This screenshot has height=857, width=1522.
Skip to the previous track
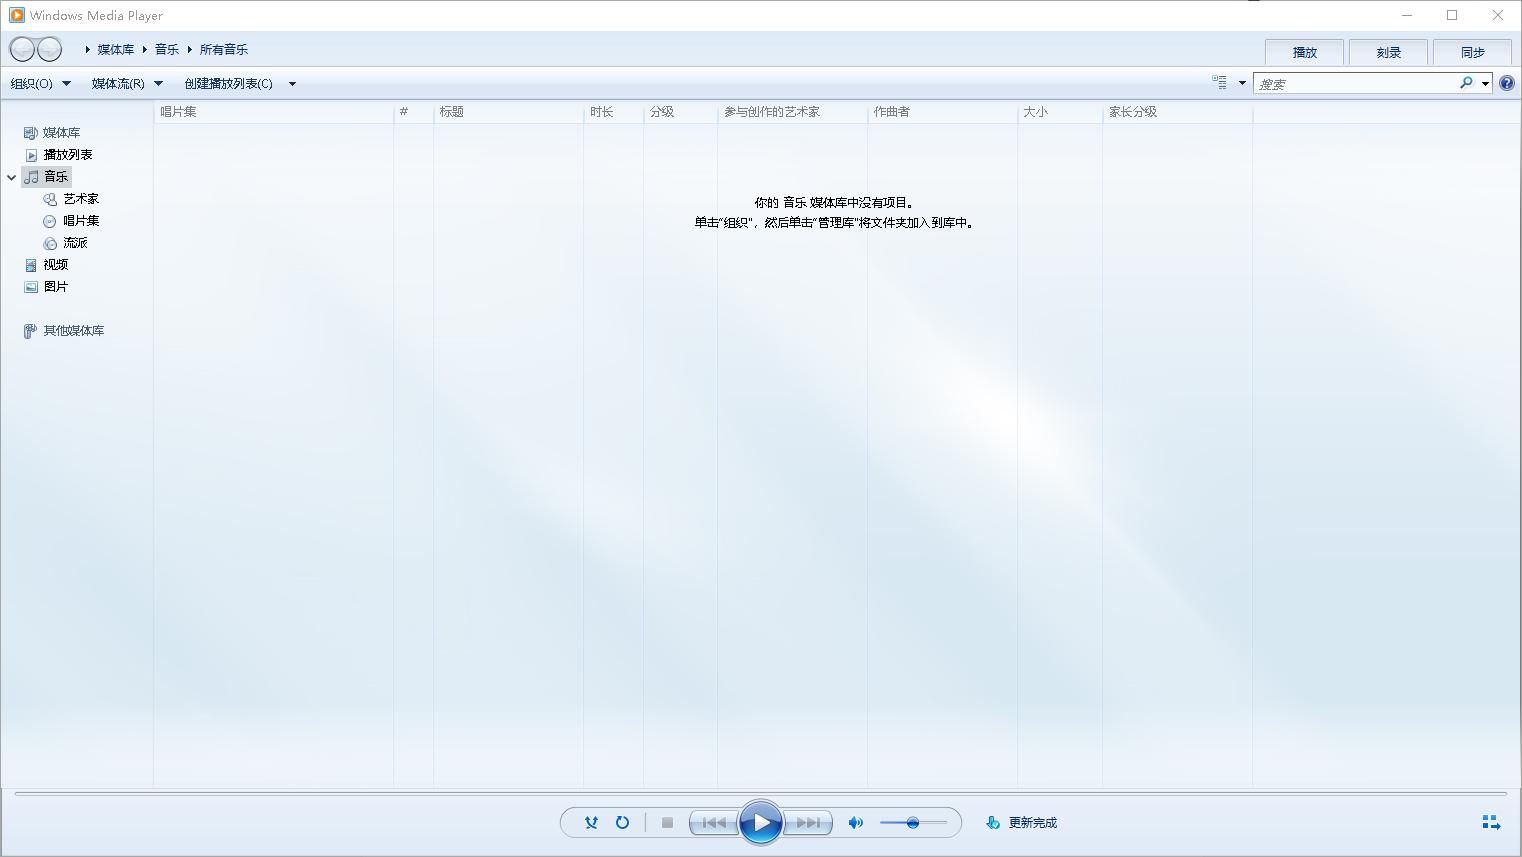click(714, 823)
